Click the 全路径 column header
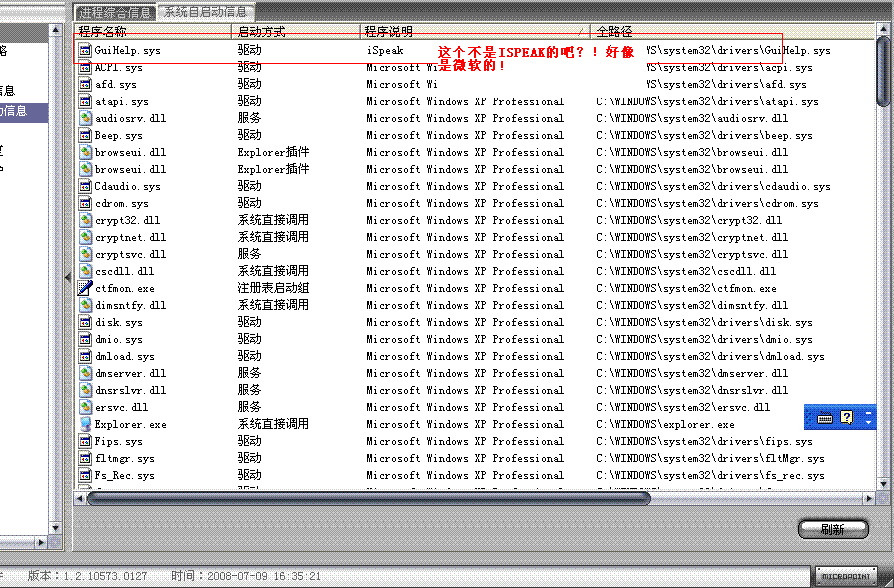Image resolution: width=894 pixels, height=588 pixels. coord(730,32)
